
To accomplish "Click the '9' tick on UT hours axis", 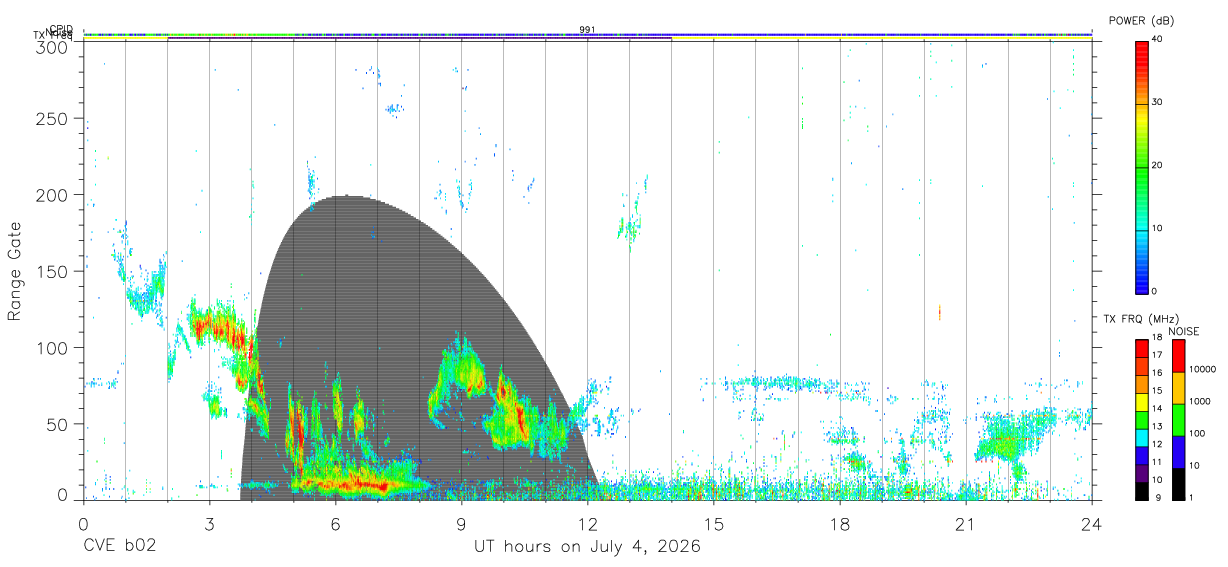I will point(462,523).
